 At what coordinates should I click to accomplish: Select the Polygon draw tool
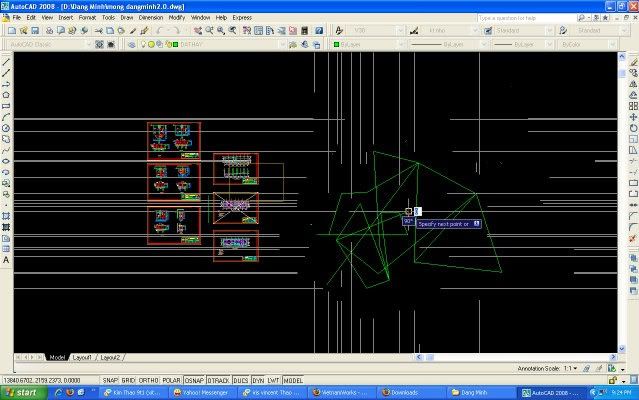(6, 95)
